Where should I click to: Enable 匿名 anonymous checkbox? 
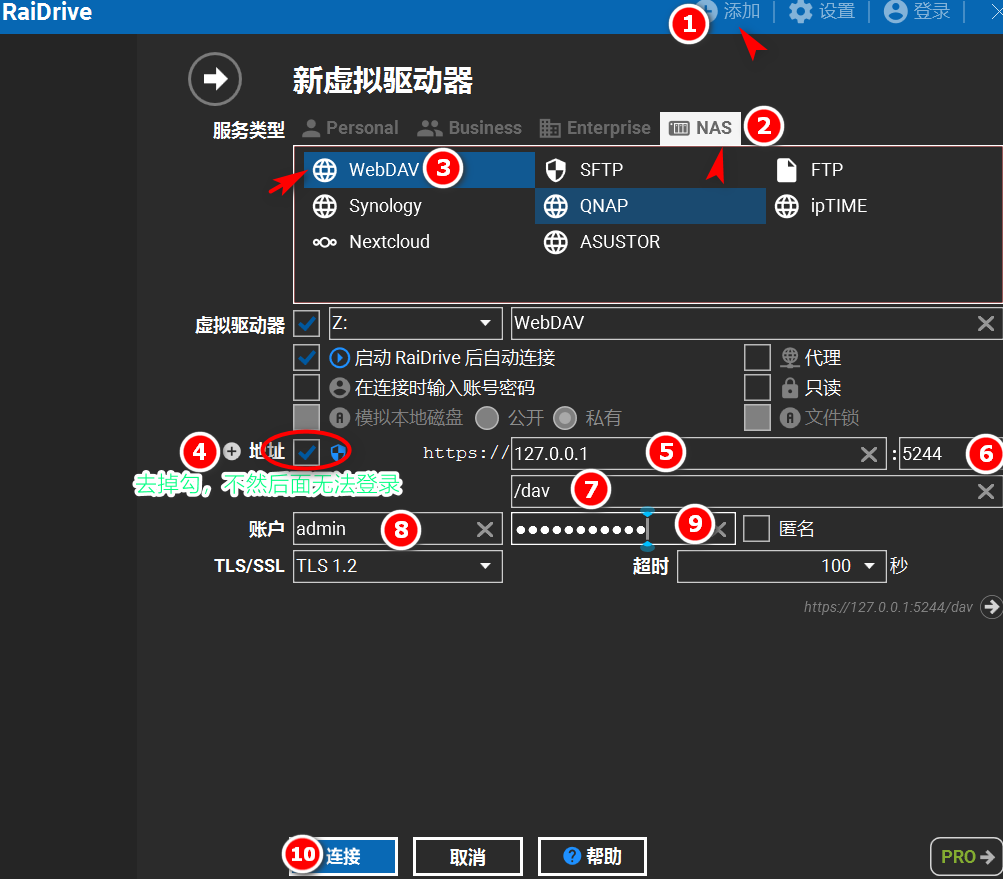(x=757, y=529)
